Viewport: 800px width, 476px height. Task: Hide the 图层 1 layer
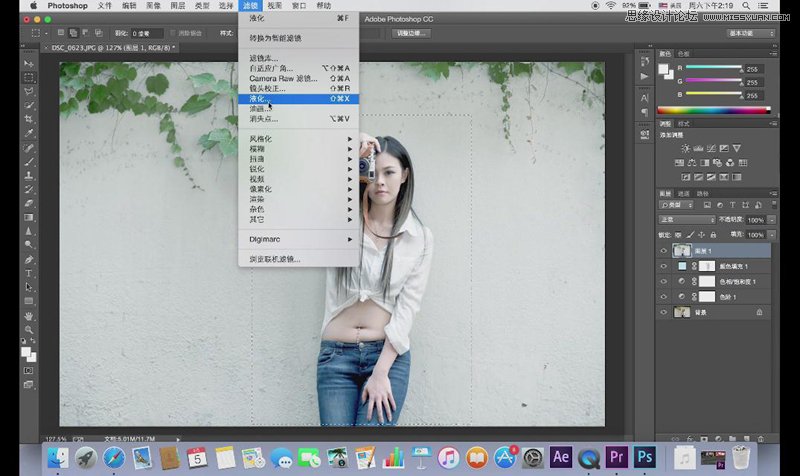point(663,250)
